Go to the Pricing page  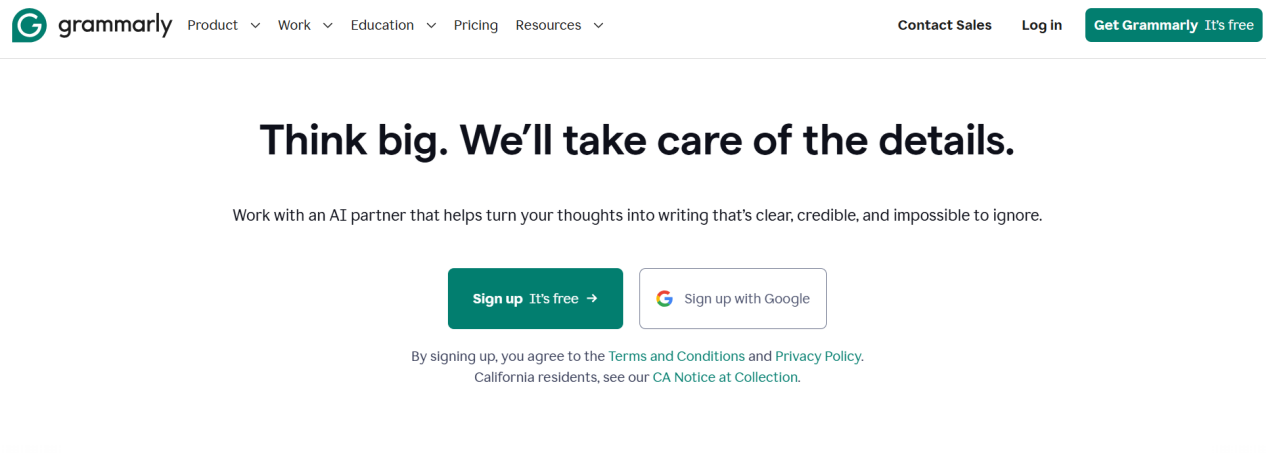tap(476, 25)
